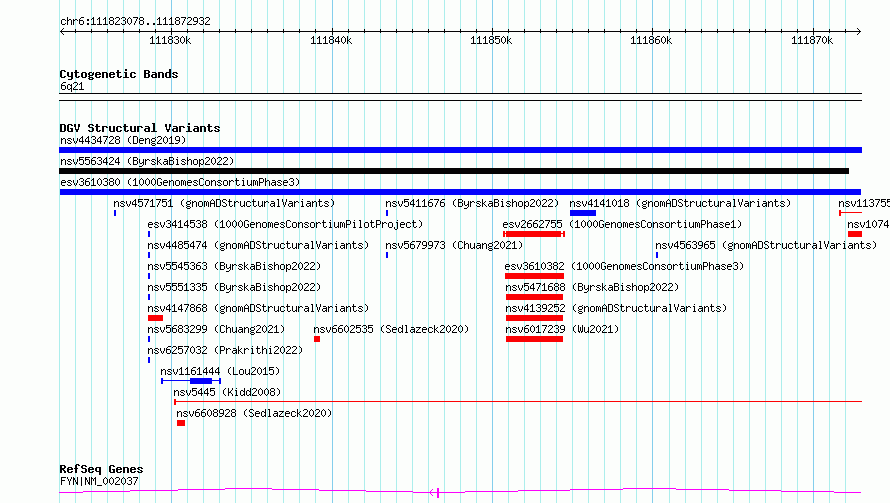Select the blue bar under nsv4434728

(460, 150)
